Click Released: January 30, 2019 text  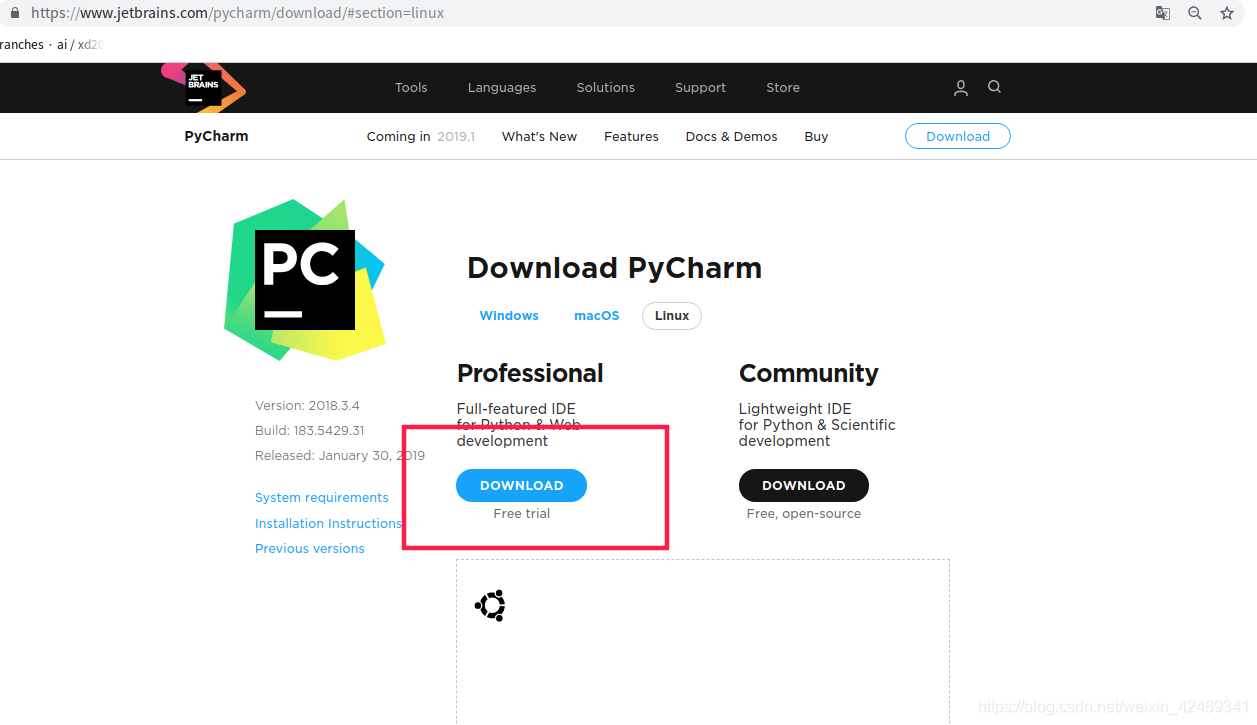click(x=340, y=456)
